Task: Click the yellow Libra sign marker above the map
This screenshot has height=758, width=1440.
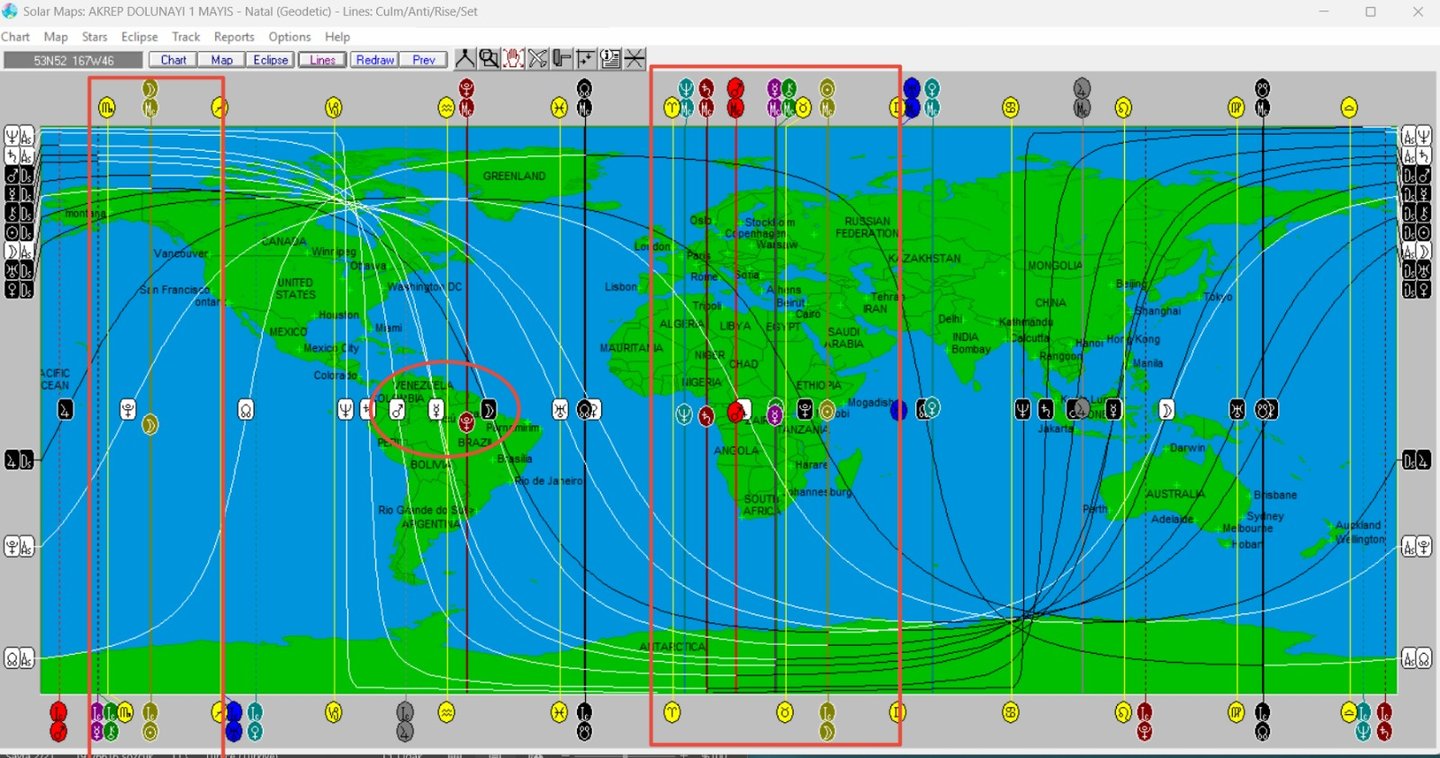Action: point(1349,108)
